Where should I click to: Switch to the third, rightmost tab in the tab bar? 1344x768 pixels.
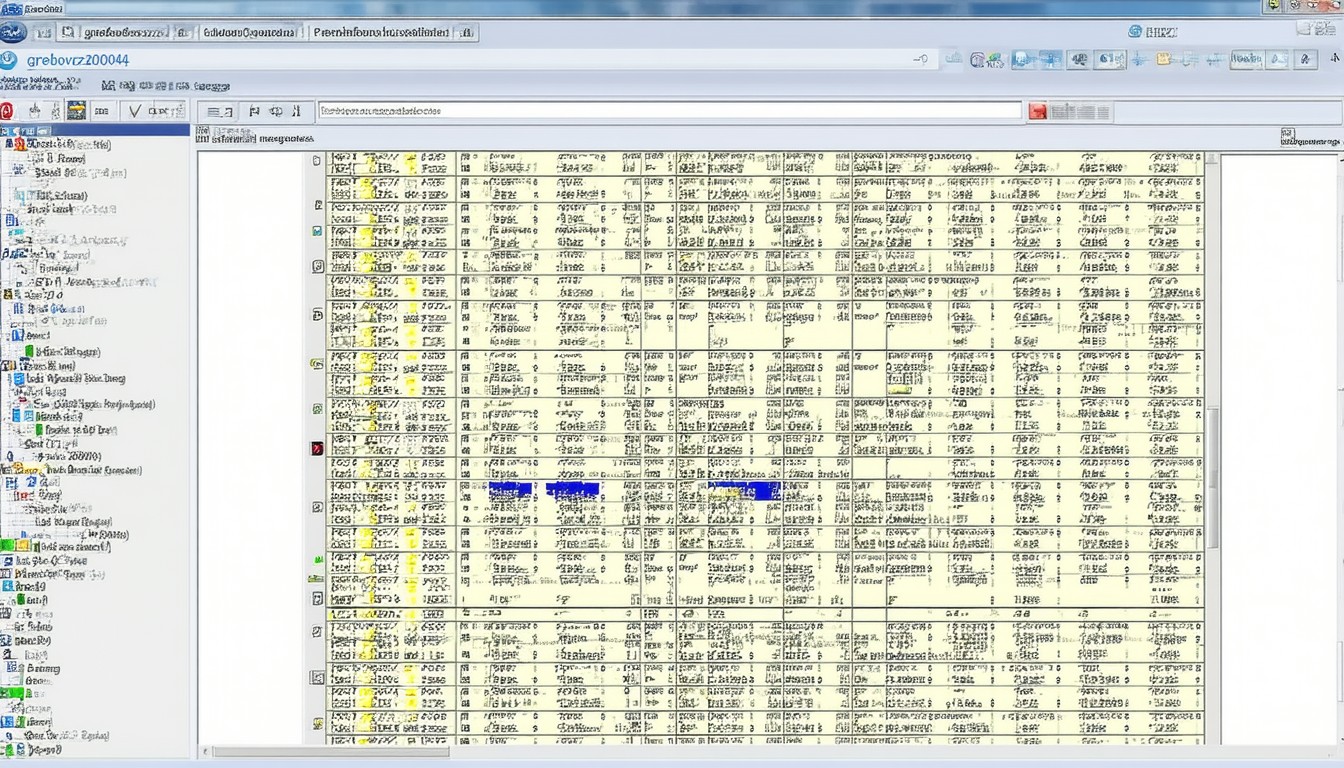coord(380,32)
